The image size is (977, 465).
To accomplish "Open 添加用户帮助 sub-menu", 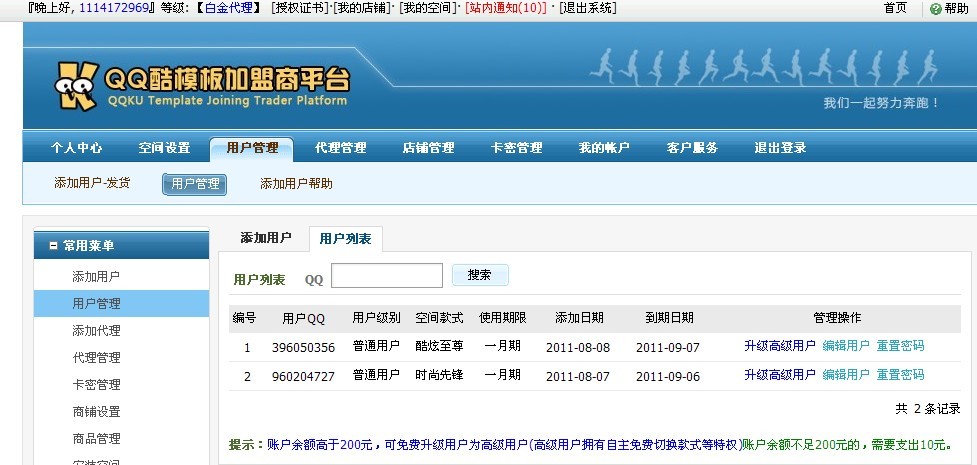I will [x=296, y=183].
